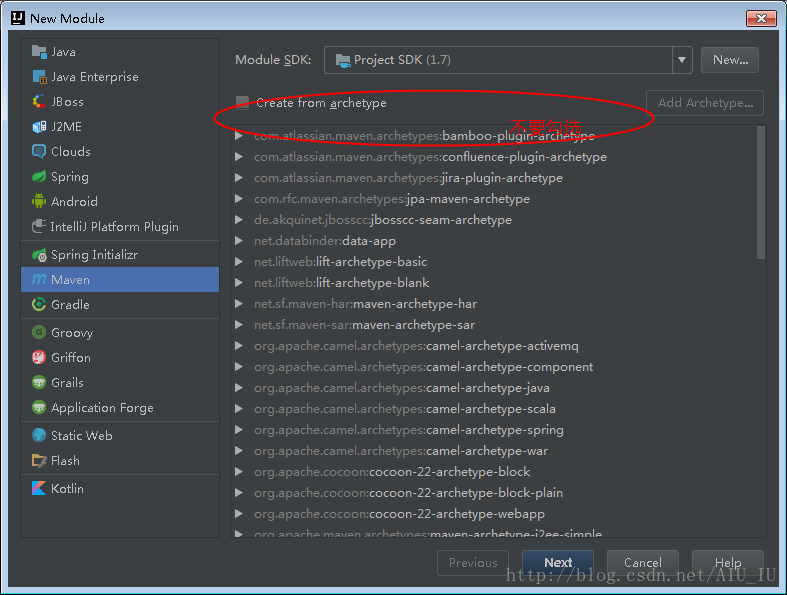This screenshot has height=595, width=787.
Task: Click the Next button
Action: pos(558,562)
